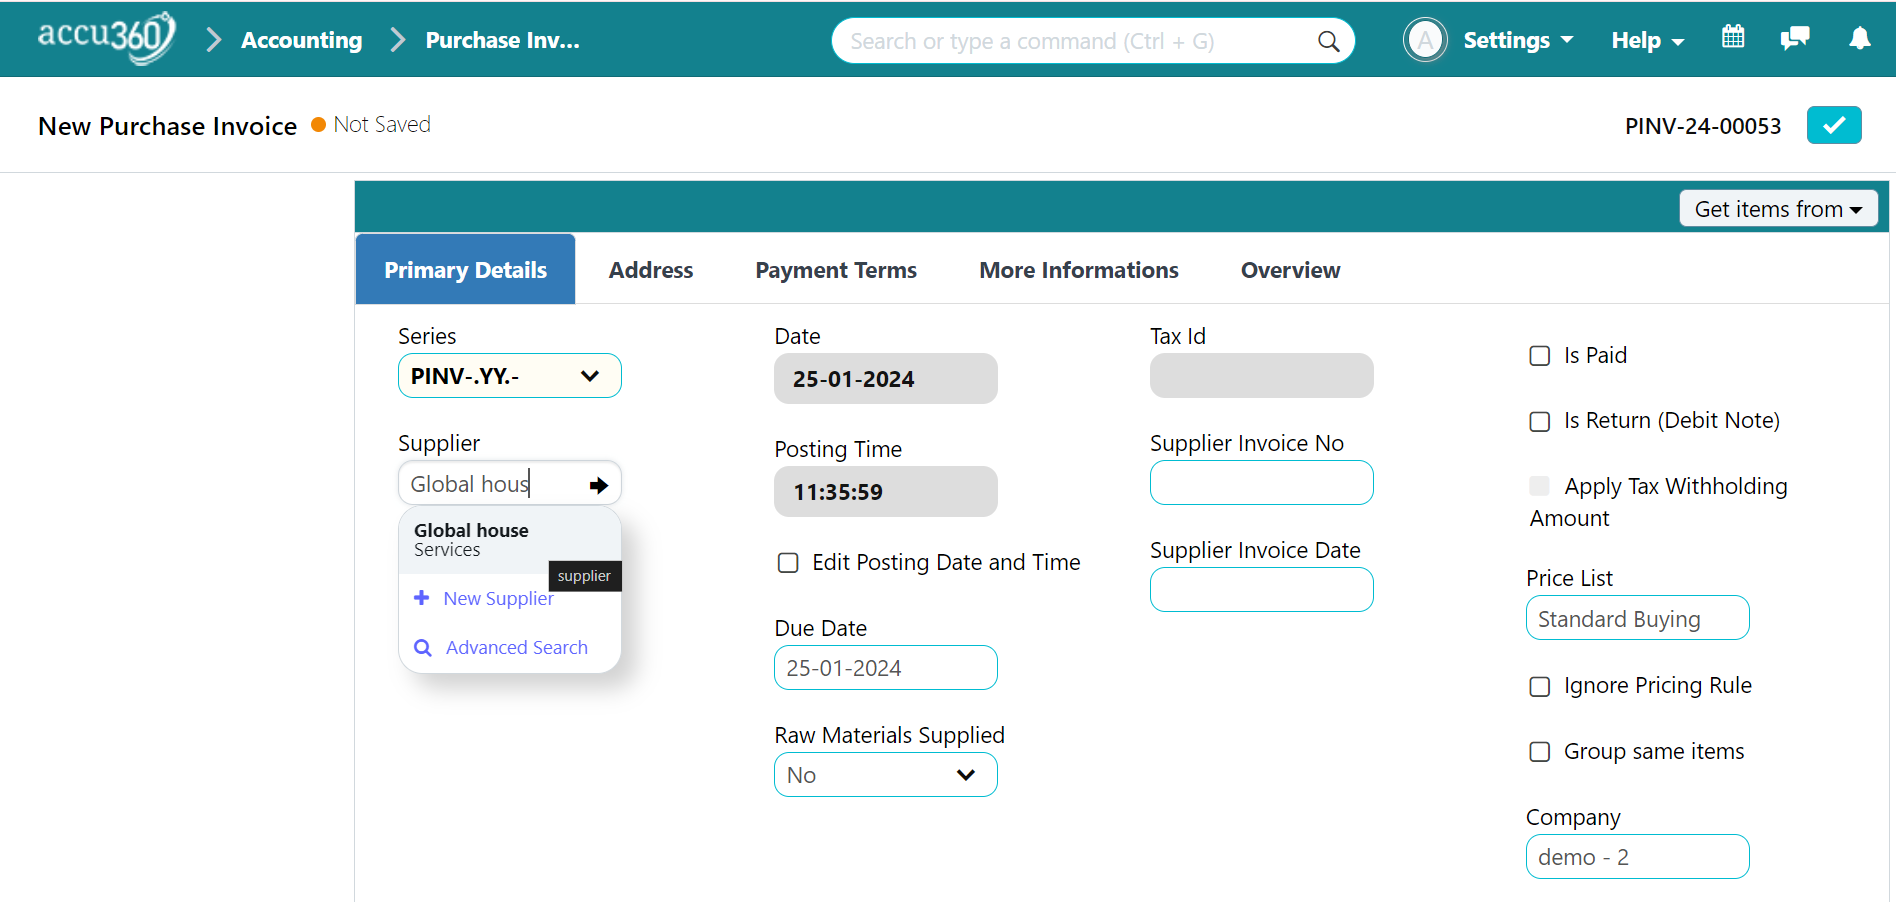Click the Supplier Invoice No field
The width and height of the screenshot is (1896, 902).
(x=1262, y=483)
